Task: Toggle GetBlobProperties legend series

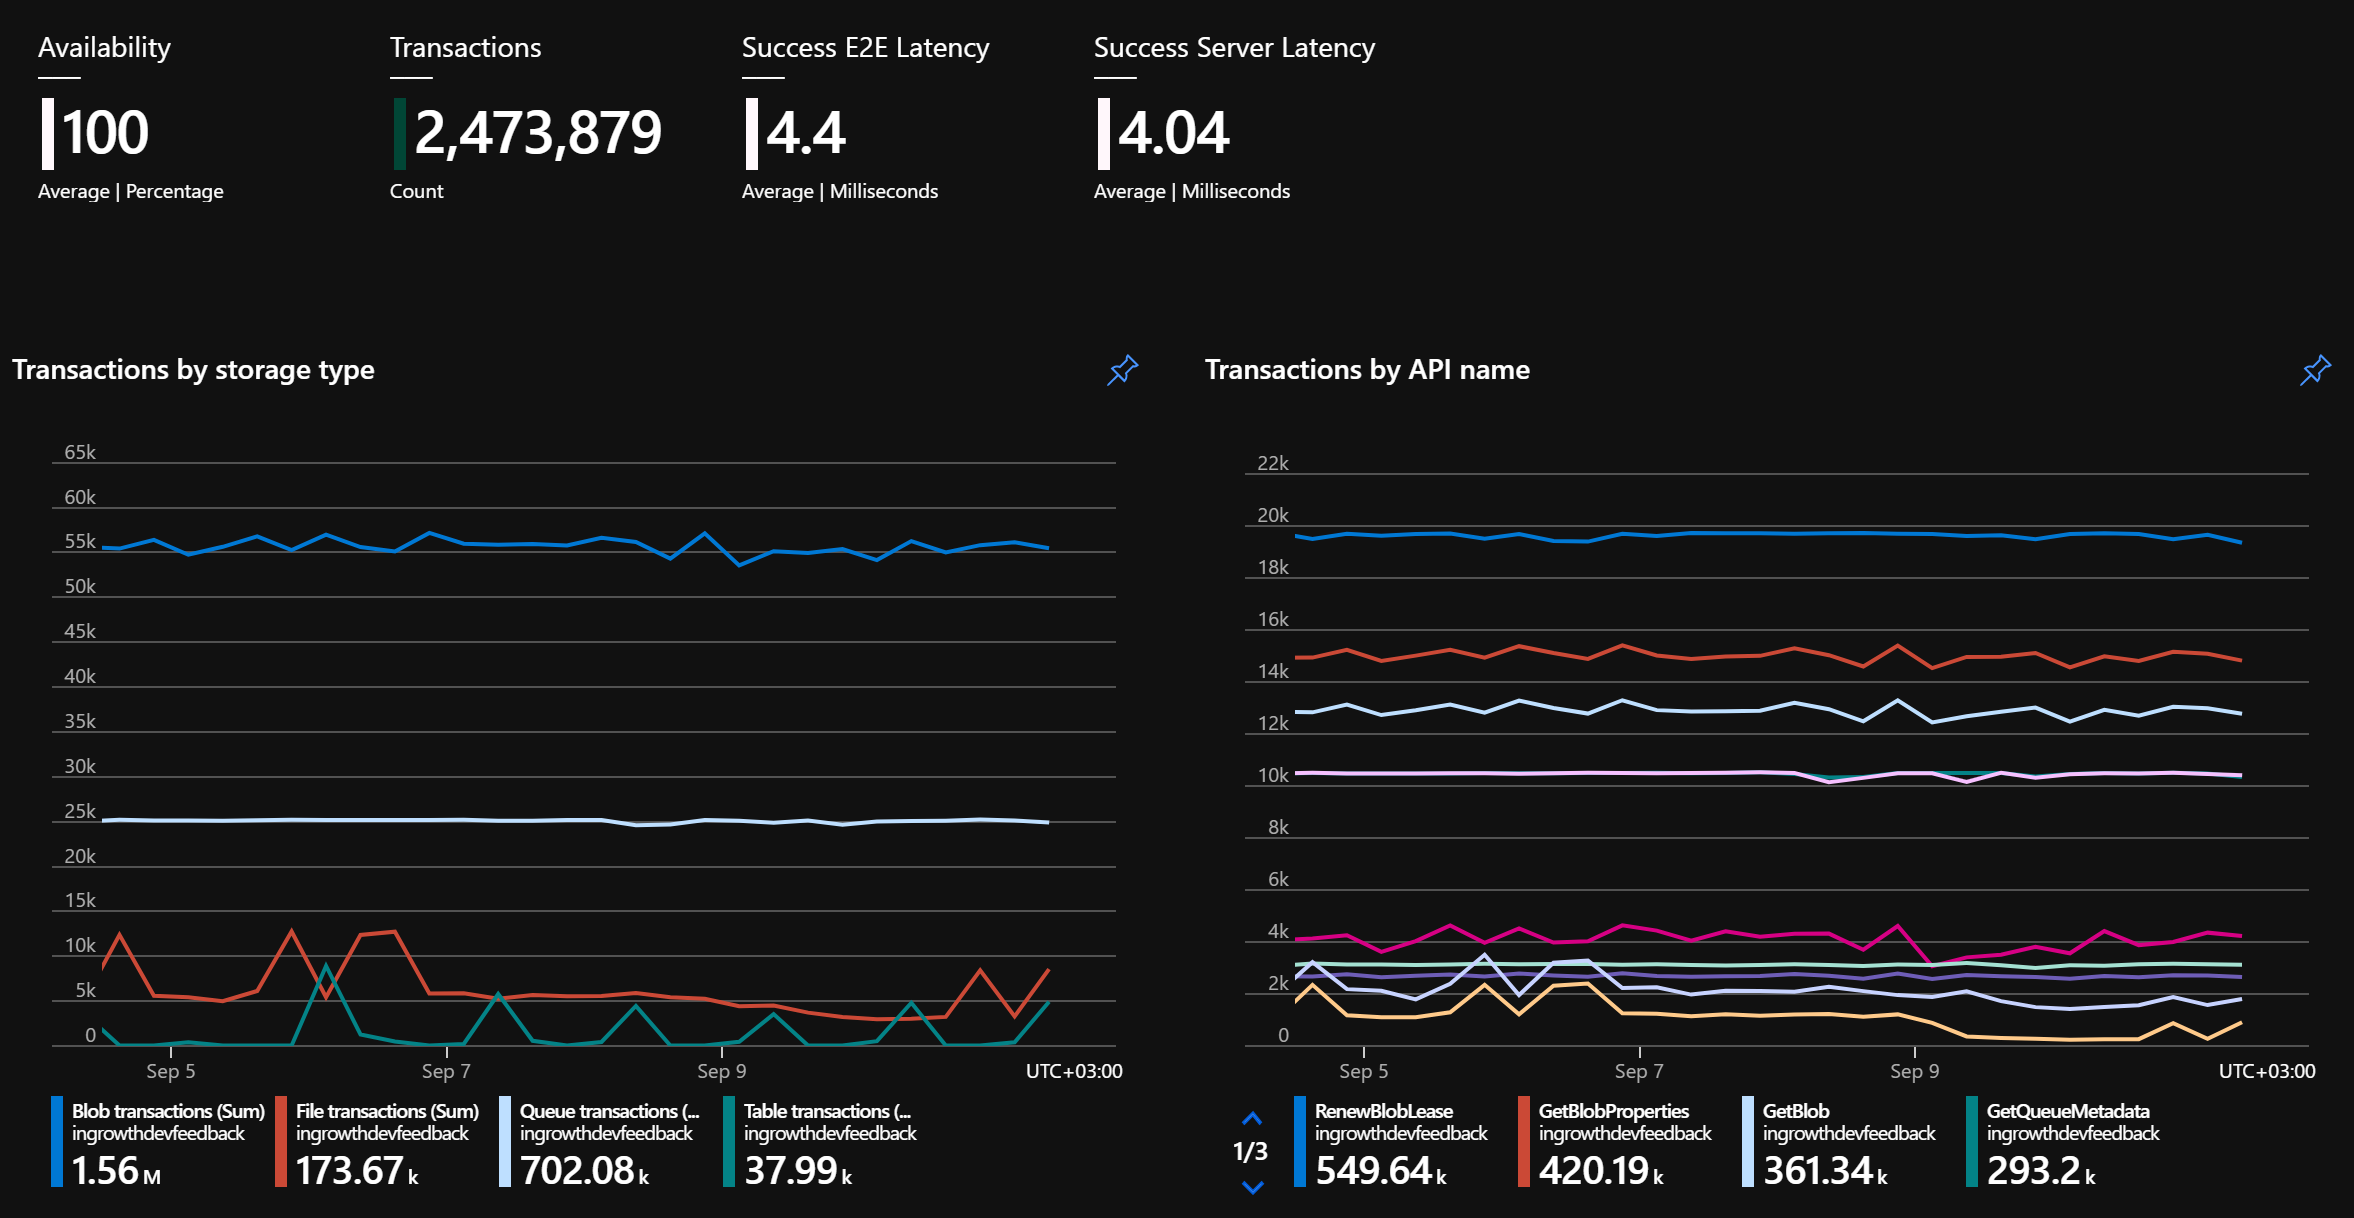Action: pos(1615,1141)
